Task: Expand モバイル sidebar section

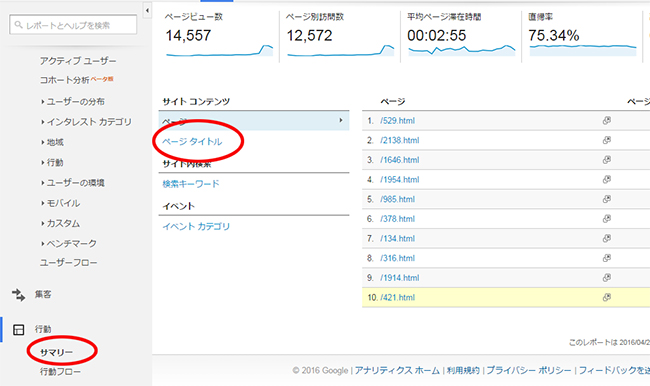Action: 61,203
